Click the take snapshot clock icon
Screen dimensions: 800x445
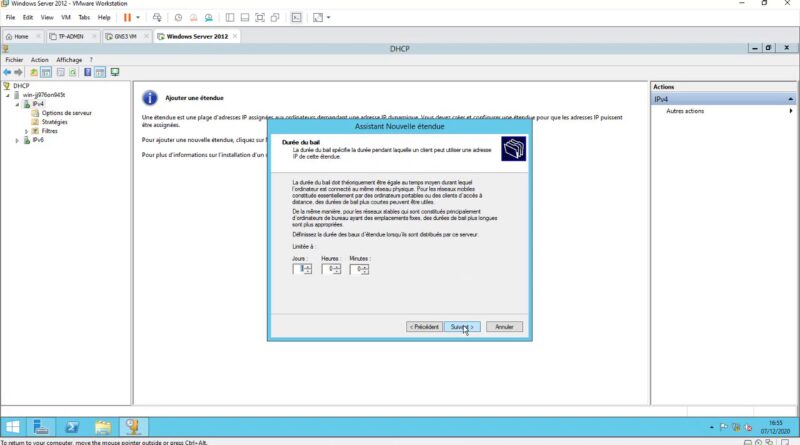[178, 17]
